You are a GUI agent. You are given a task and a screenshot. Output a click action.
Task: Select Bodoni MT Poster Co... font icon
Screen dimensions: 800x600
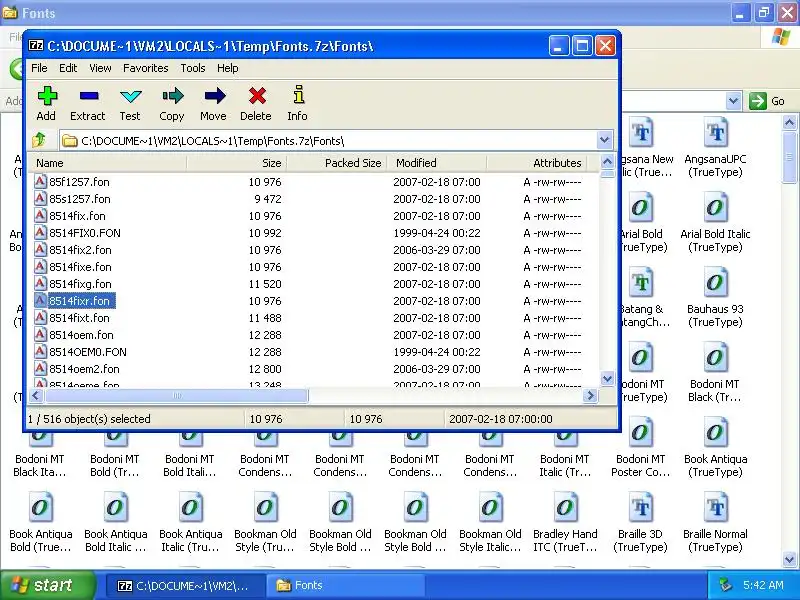pos(640,433)
